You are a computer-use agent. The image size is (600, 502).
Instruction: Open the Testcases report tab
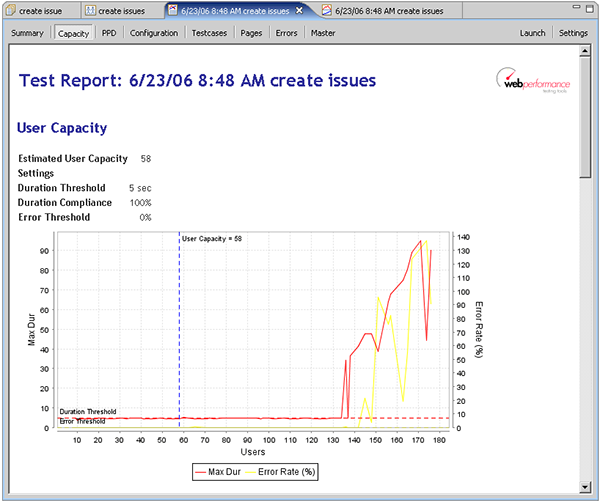tap(209, 33)
